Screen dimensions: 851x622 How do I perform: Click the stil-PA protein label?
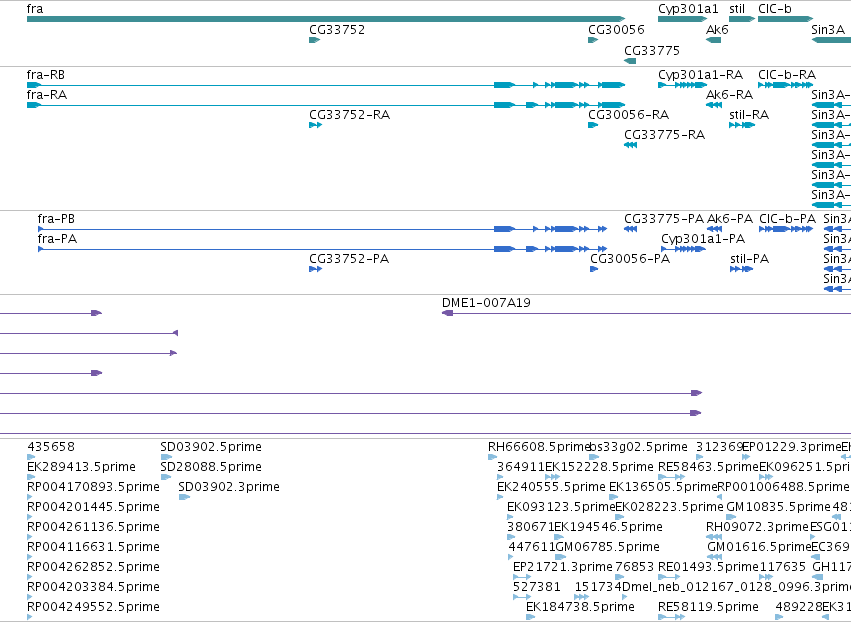pos(750,259)
